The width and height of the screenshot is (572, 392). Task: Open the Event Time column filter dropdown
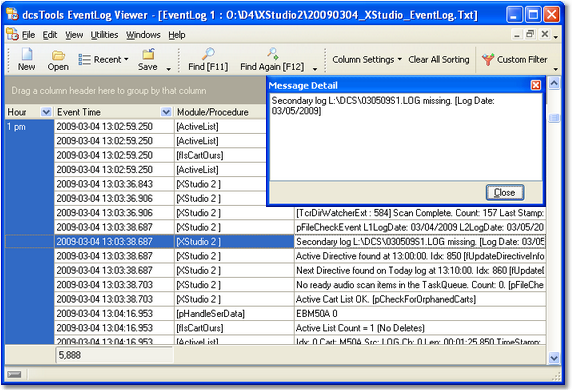point(166,112)
